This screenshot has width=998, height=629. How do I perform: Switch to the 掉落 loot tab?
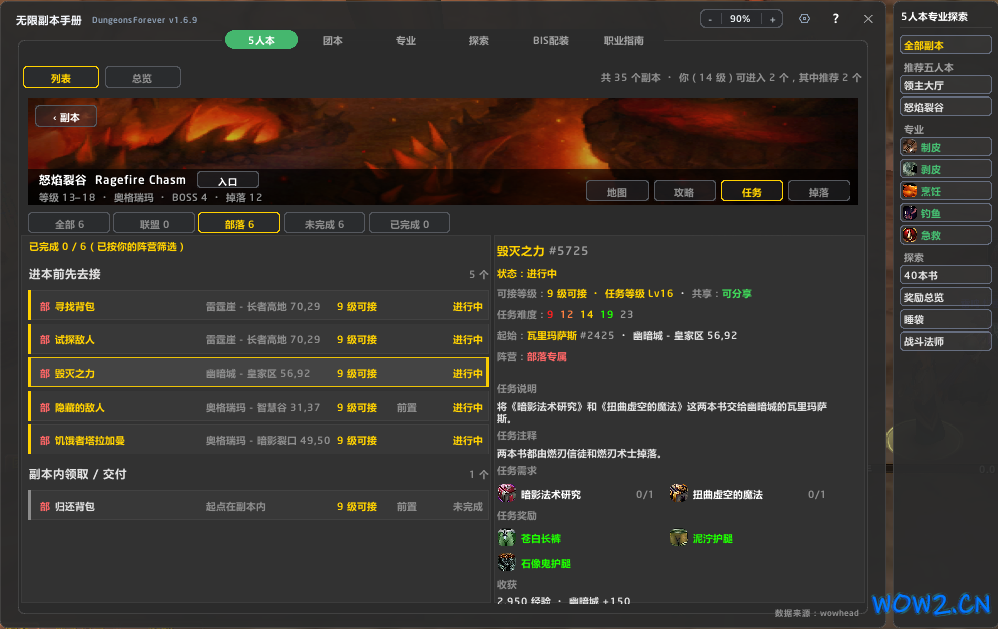[x=819, y=191]
